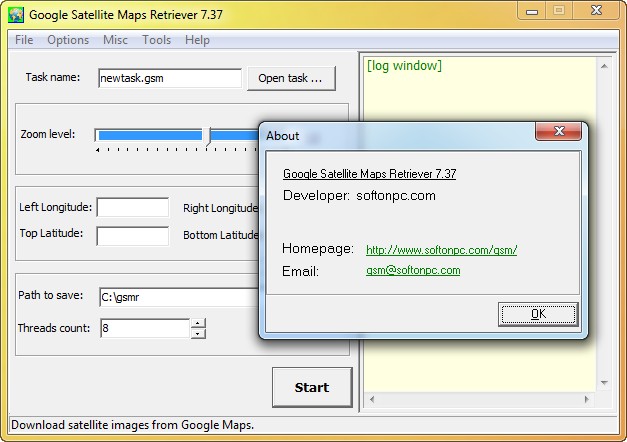Open the File menu

pyautogui.click(x=24, y=40)
